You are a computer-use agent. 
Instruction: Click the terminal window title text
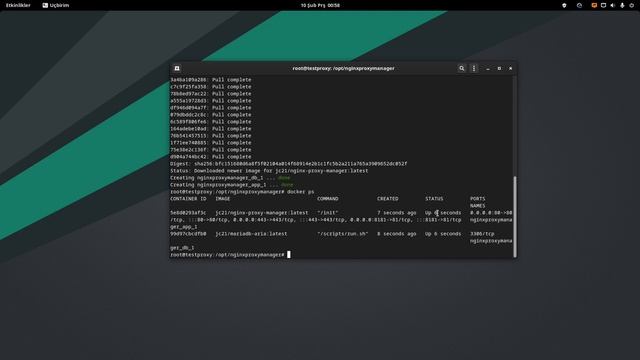(344, 69)
